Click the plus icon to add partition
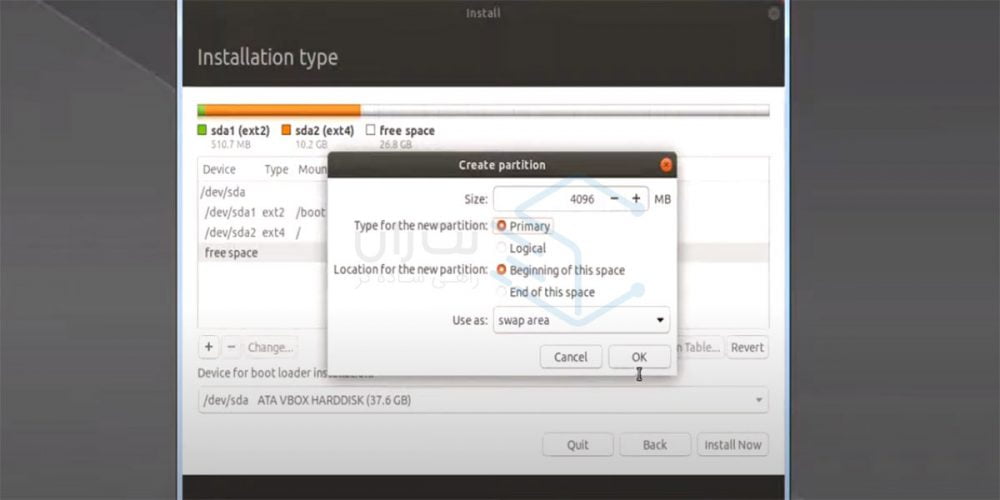 [x=209, y=347]
